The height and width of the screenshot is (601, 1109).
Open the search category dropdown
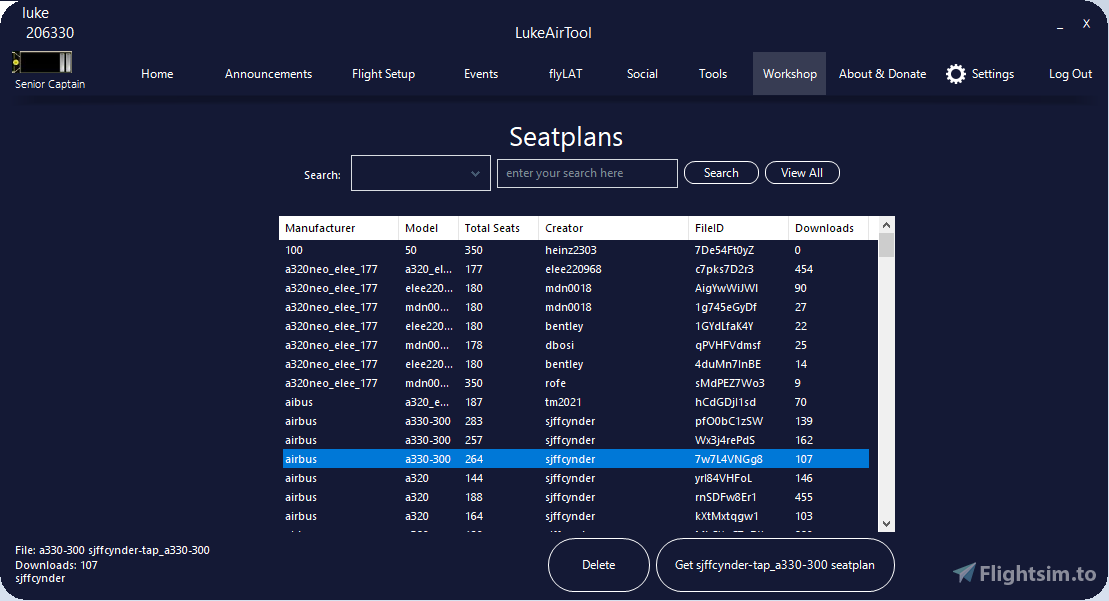point(420,172)
